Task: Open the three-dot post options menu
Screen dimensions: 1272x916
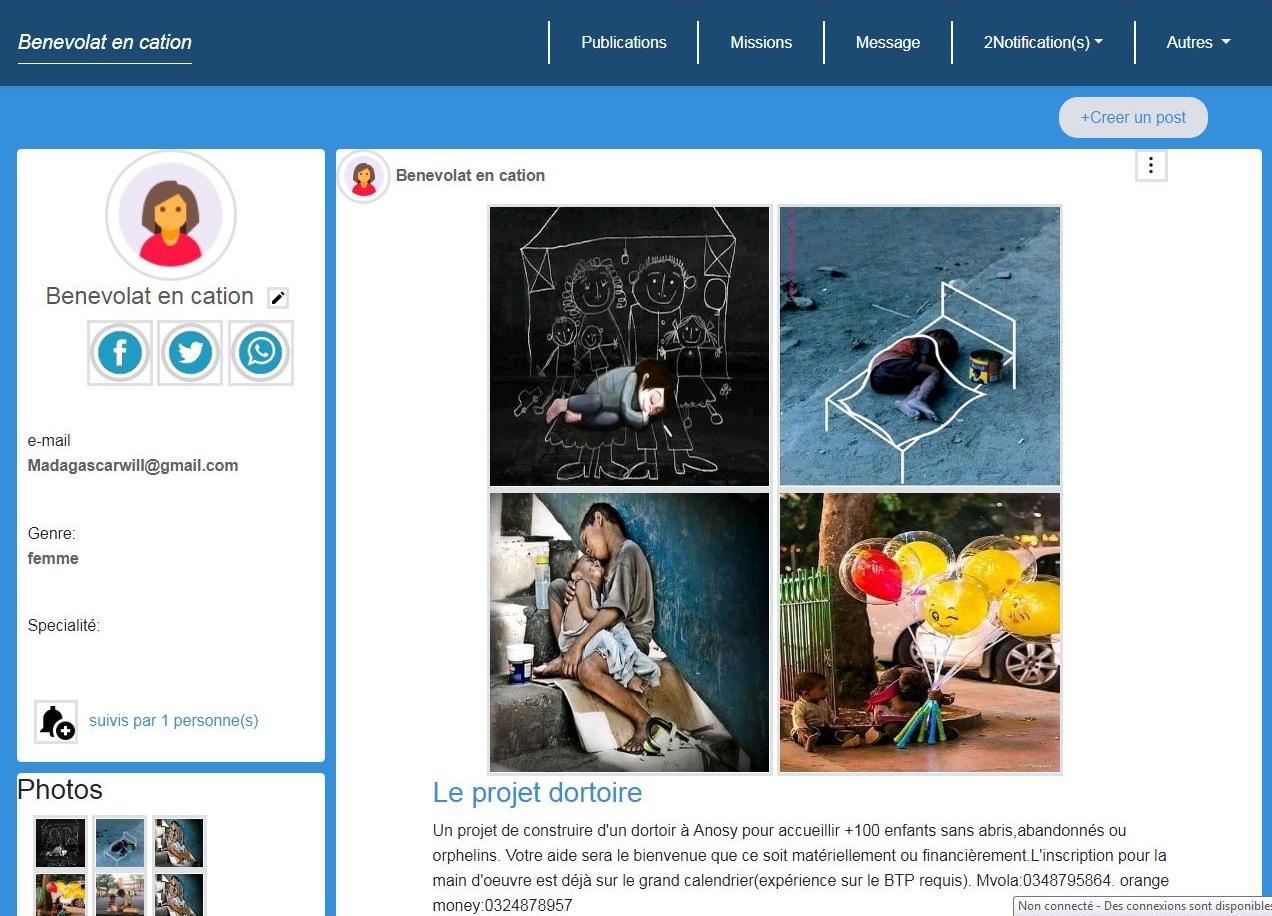Action: (x=1151, y=166)
